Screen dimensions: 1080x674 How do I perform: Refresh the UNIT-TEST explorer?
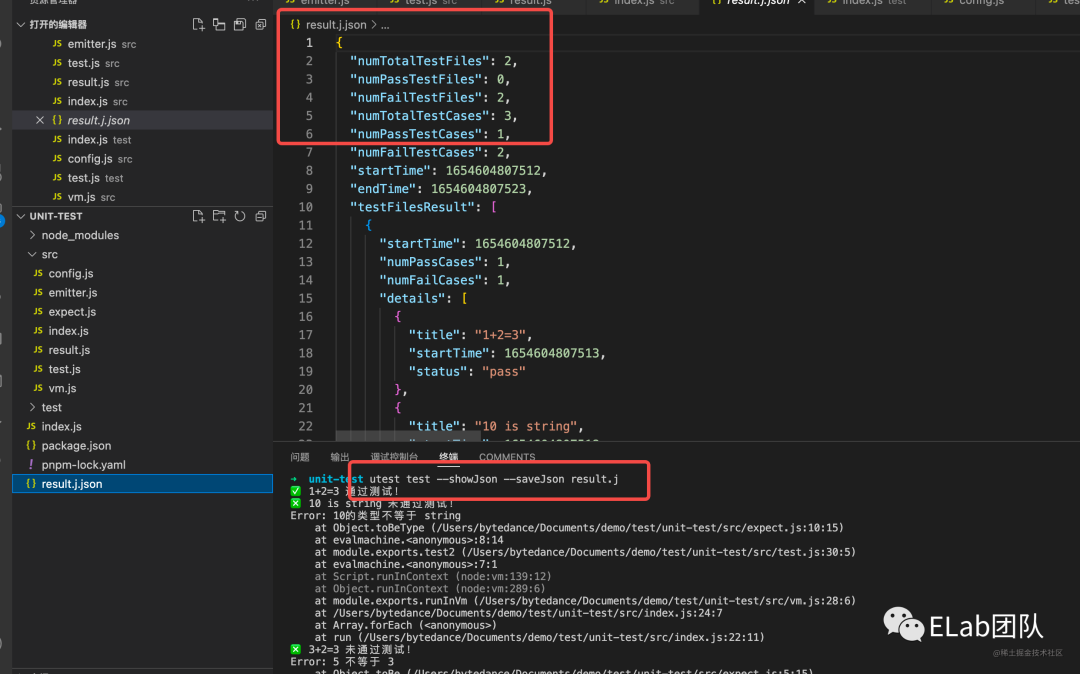240,216
